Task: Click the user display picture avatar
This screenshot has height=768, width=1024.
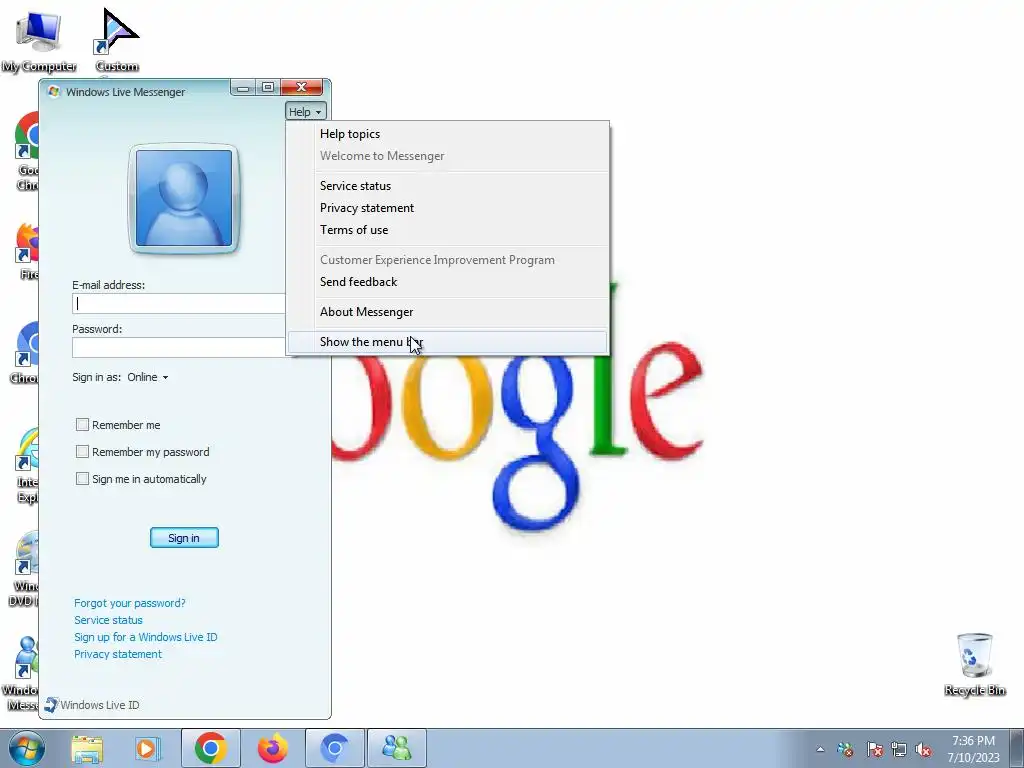Action: (184, 198)
